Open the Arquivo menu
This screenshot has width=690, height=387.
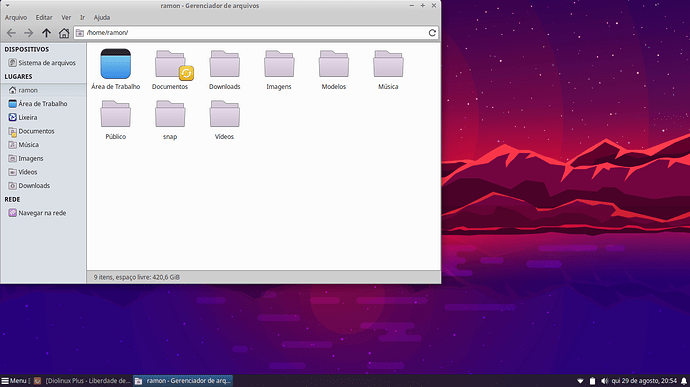tap(16, 18)
